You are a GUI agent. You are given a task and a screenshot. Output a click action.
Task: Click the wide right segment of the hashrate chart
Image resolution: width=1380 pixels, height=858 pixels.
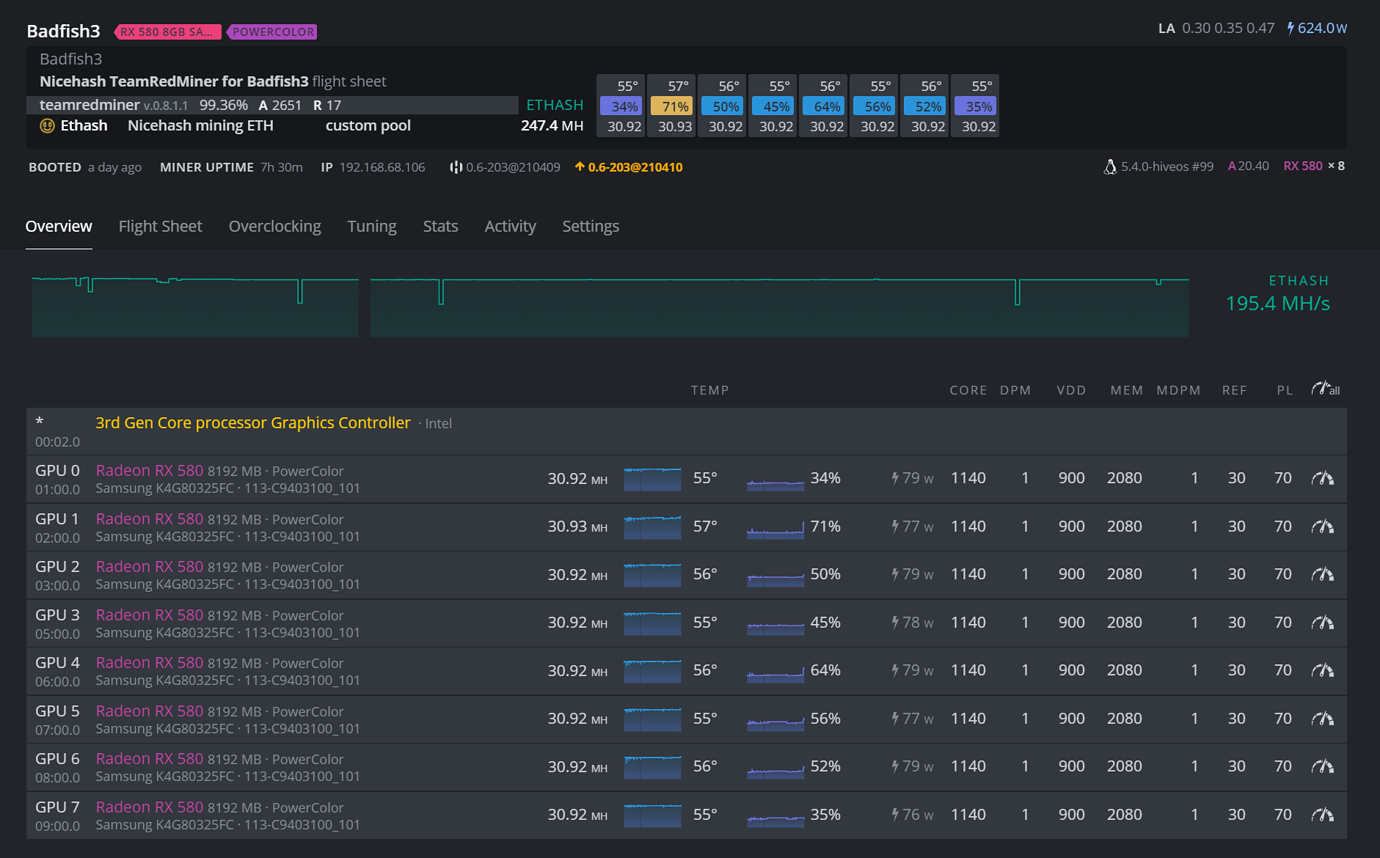coord(780,306)
